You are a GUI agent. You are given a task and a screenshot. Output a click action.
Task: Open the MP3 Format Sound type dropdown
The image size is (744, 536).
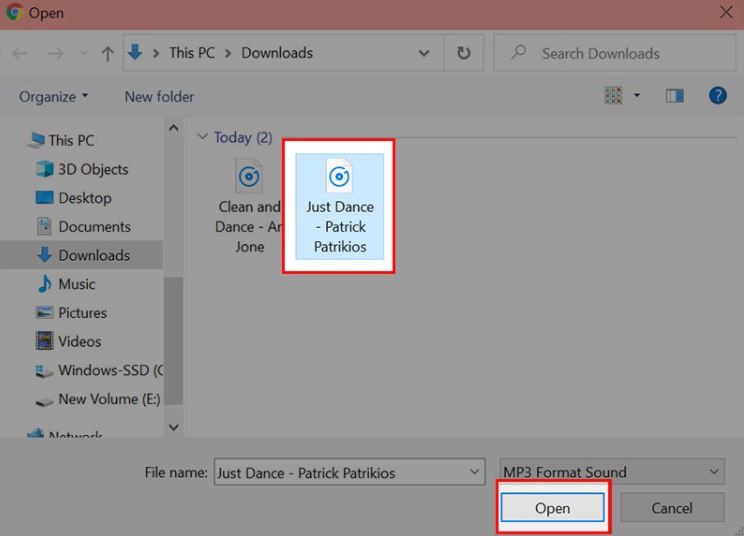[x=612, y=471]
